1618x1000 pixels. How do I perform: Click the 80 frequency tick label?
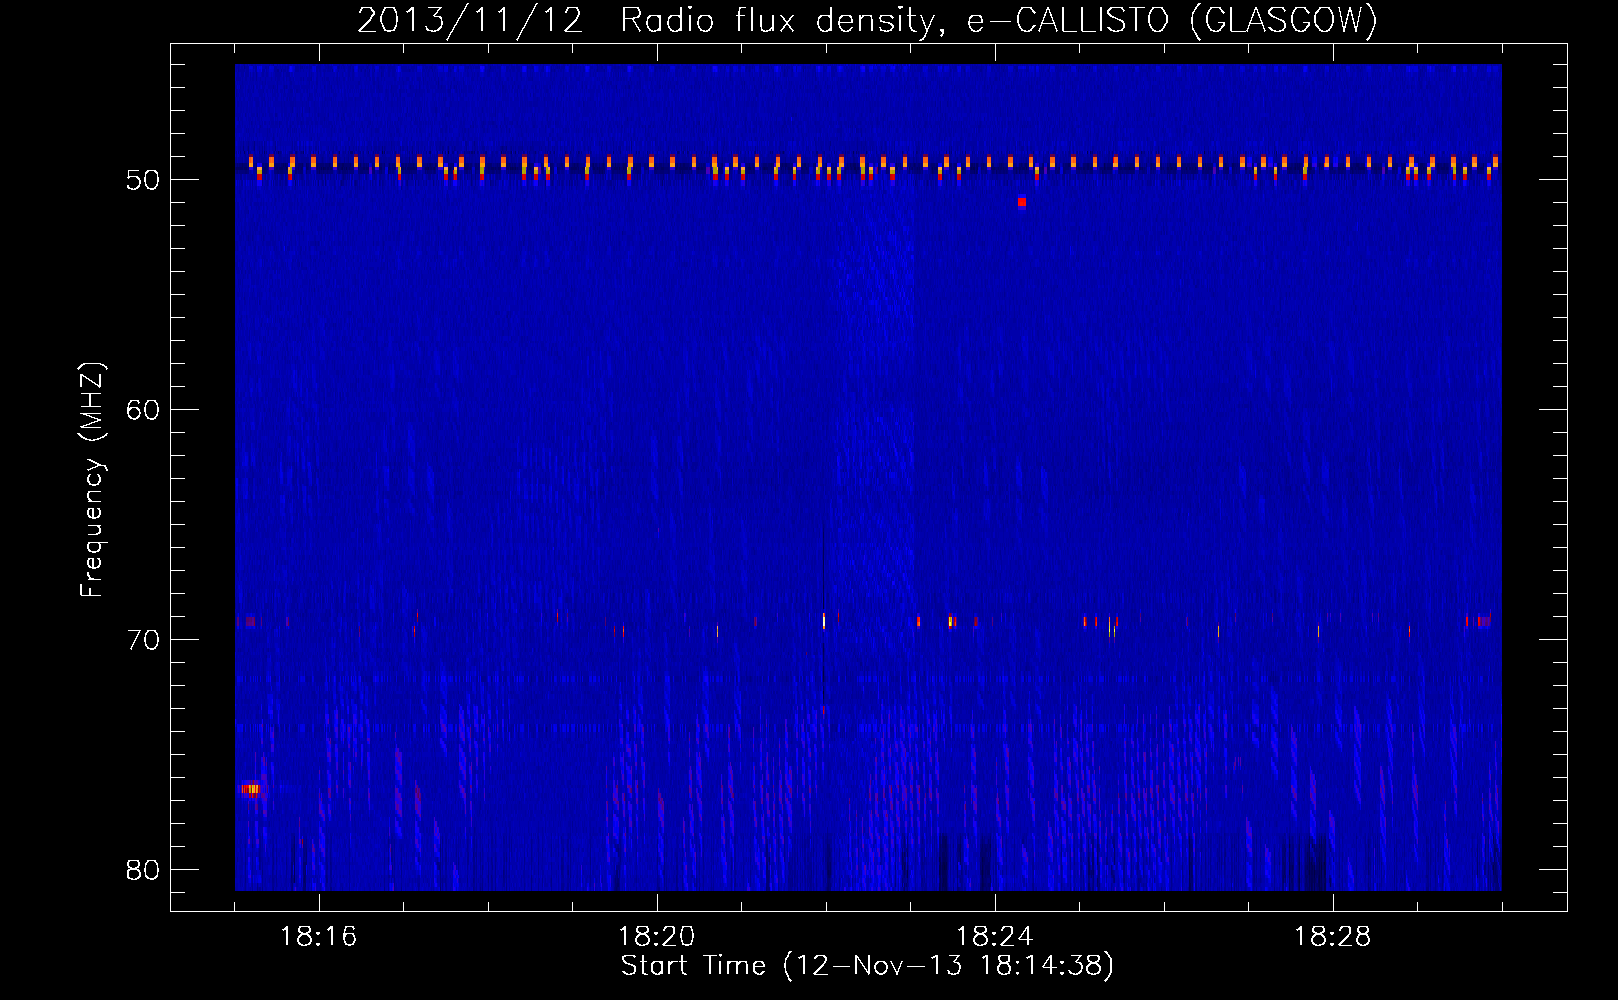click(143, 870)
